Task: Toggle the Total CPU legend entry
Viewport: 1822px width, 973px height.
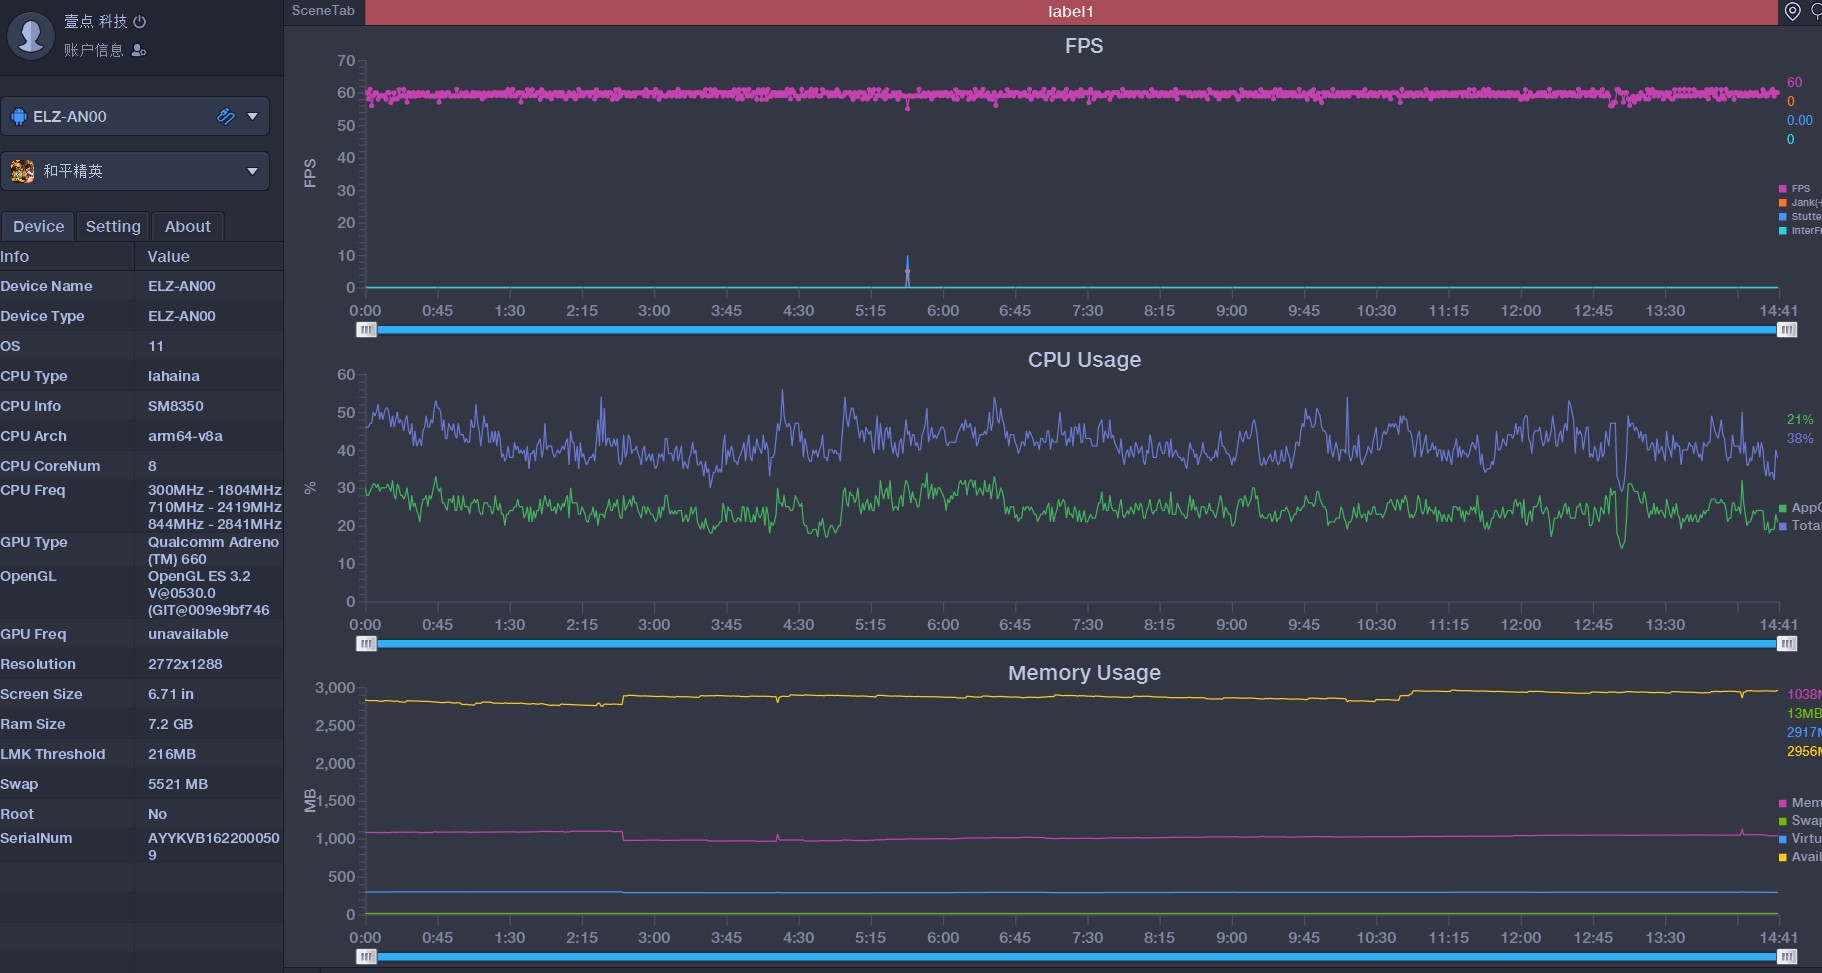Action: tap(1800, 525)
